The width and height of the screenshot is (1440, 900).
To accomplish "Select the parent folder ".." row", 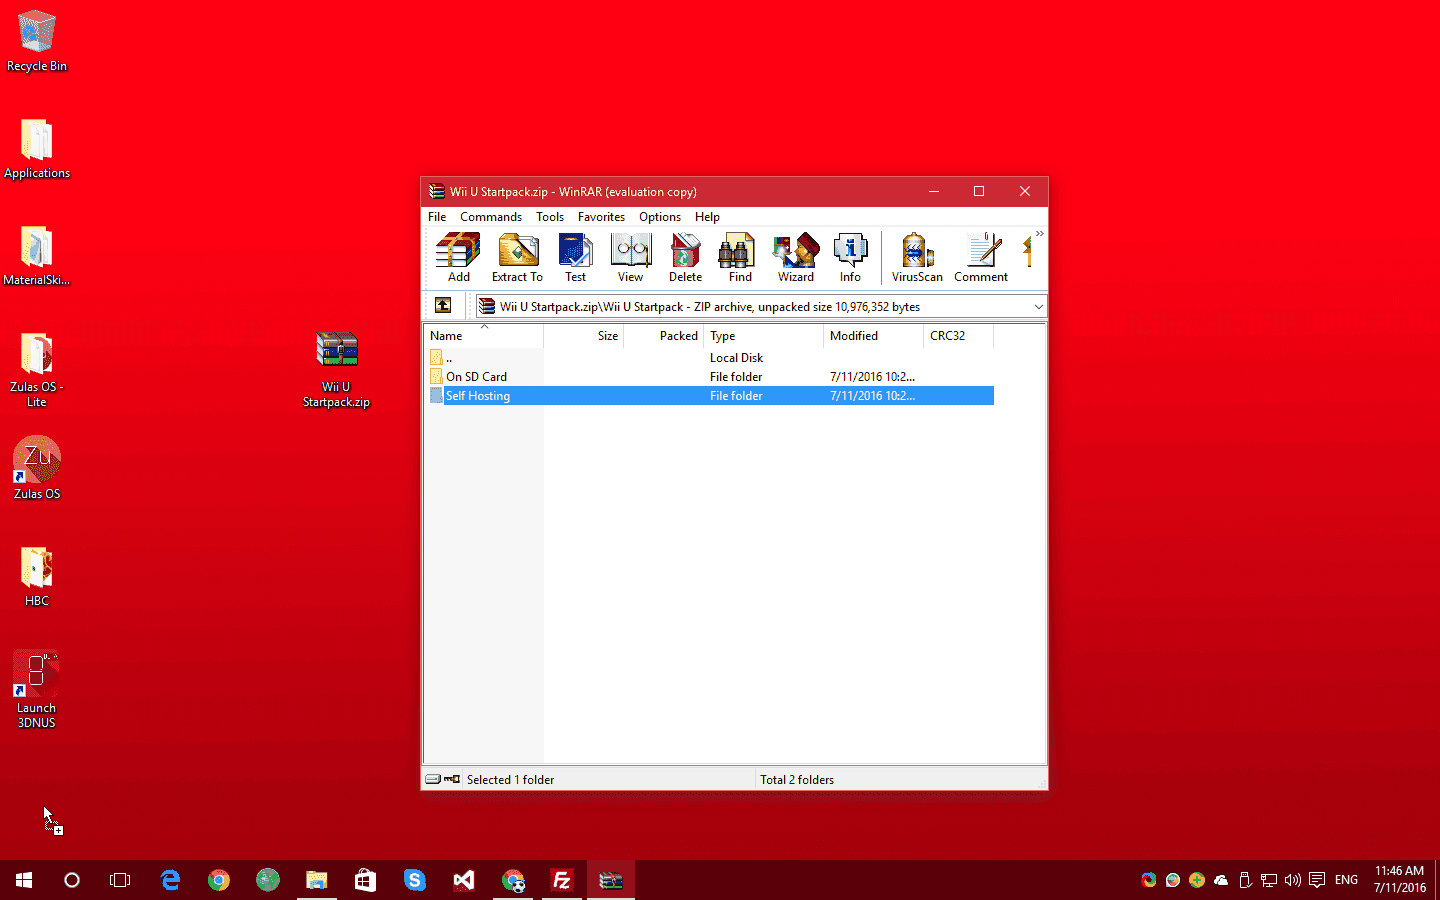I will click(x=710, y=358).
